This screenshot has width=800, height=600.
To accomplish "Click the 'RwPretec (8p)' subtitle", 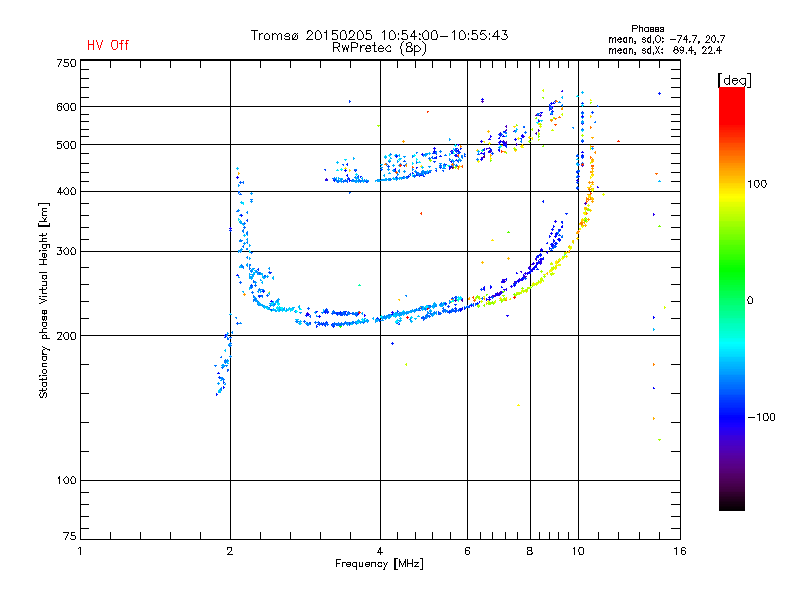I will [379, 48].
